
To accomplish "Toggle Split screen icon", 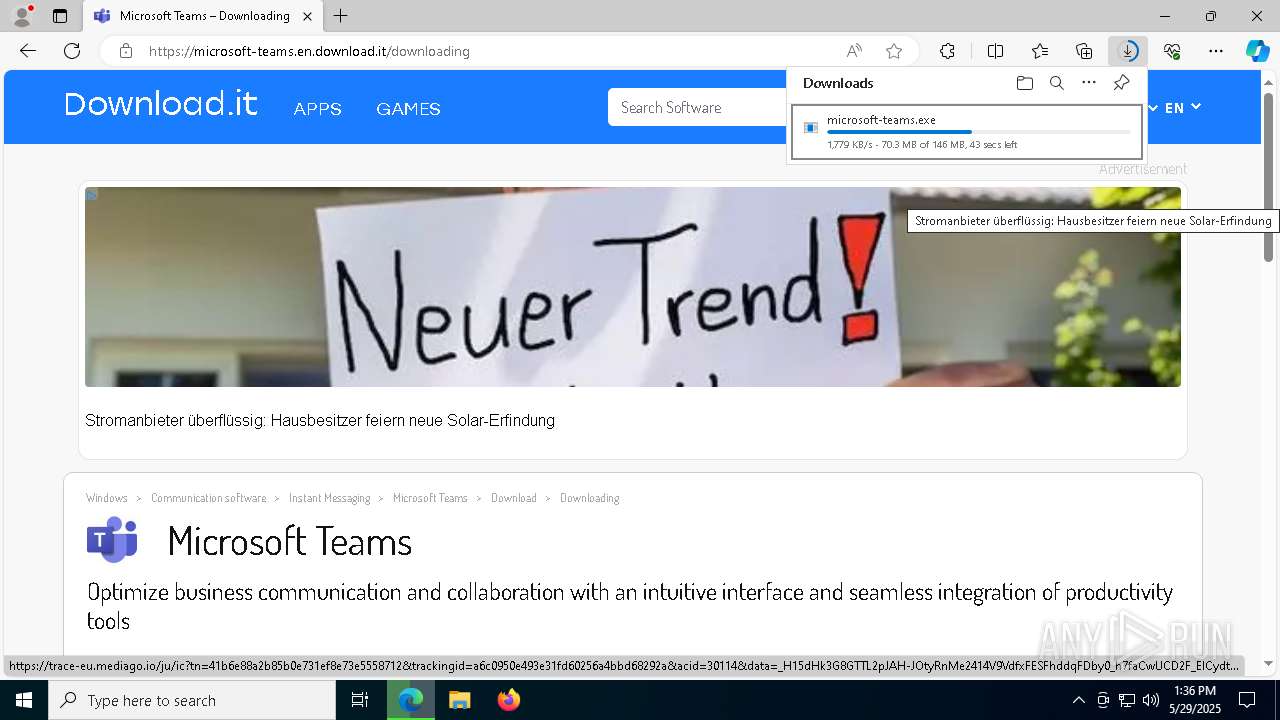I will pyautogui.click(x=996, y=51).
